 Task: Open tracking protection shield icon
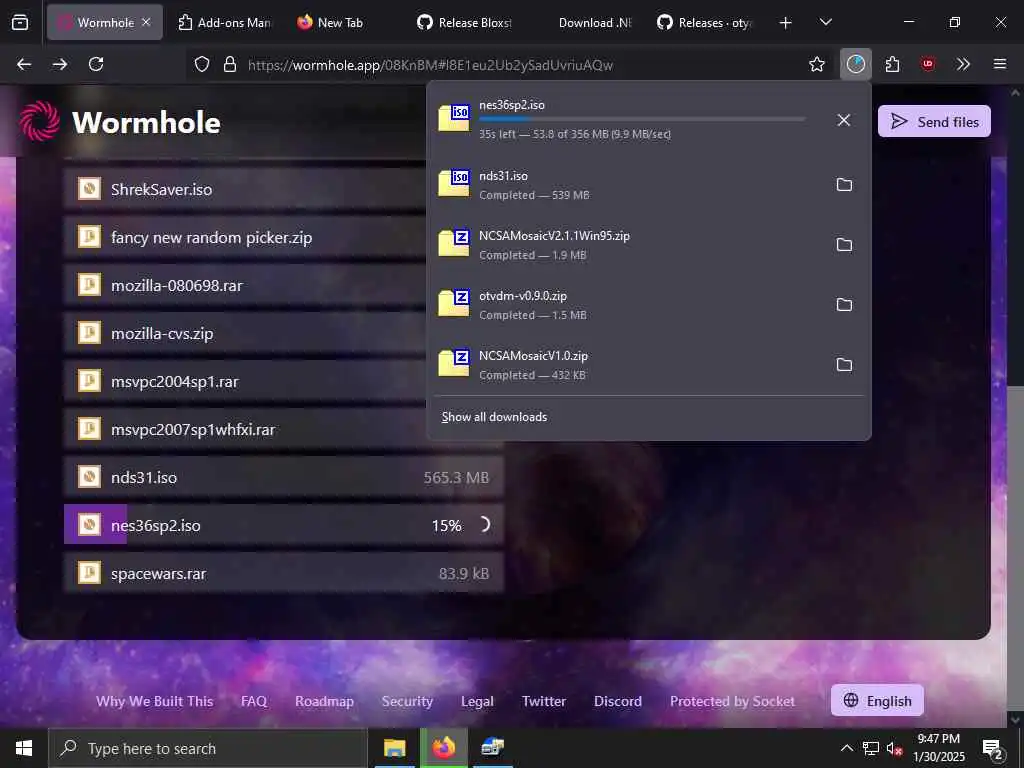pos(202,64)
